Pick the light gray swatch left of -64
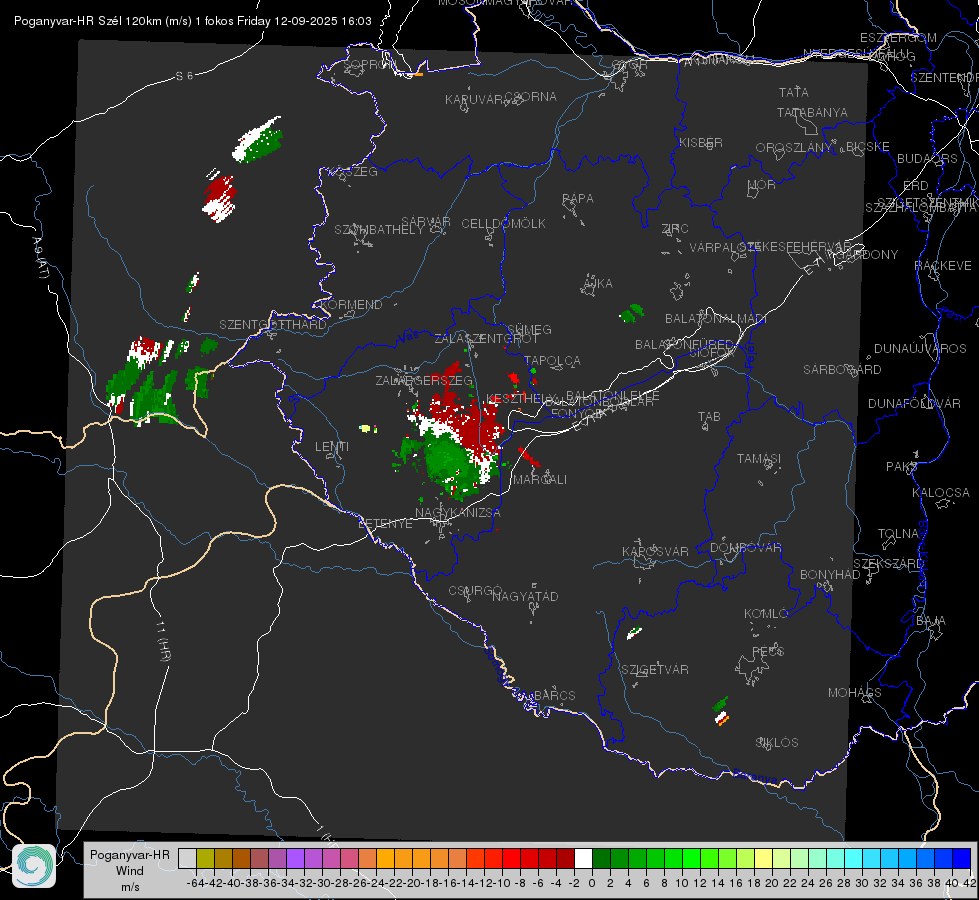 point(187,859)
